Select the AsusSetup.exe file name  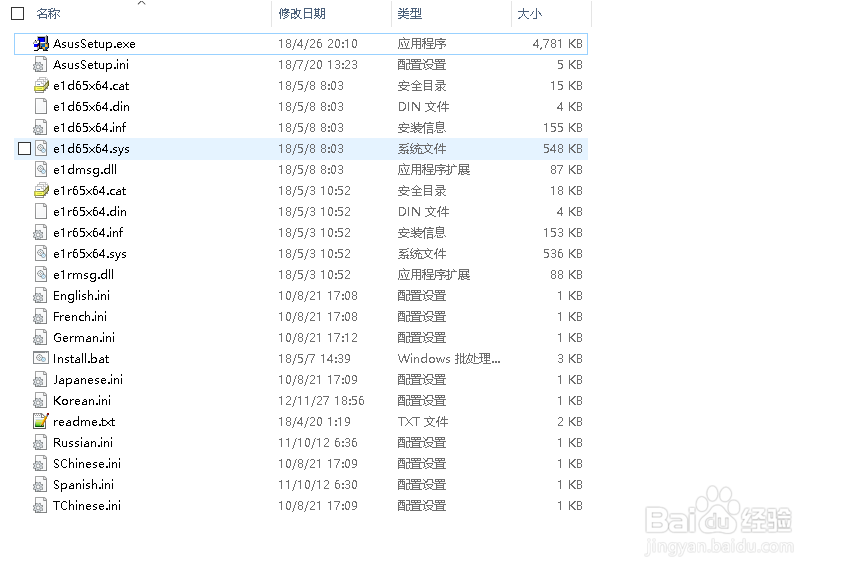coord(94,43)
